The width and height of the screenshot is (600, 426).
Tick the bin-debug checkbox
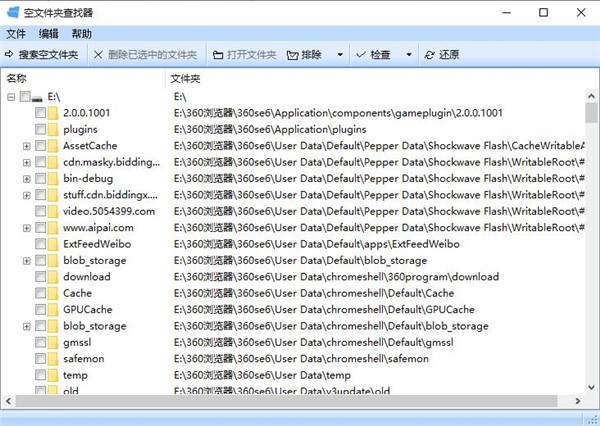(40, 179)
